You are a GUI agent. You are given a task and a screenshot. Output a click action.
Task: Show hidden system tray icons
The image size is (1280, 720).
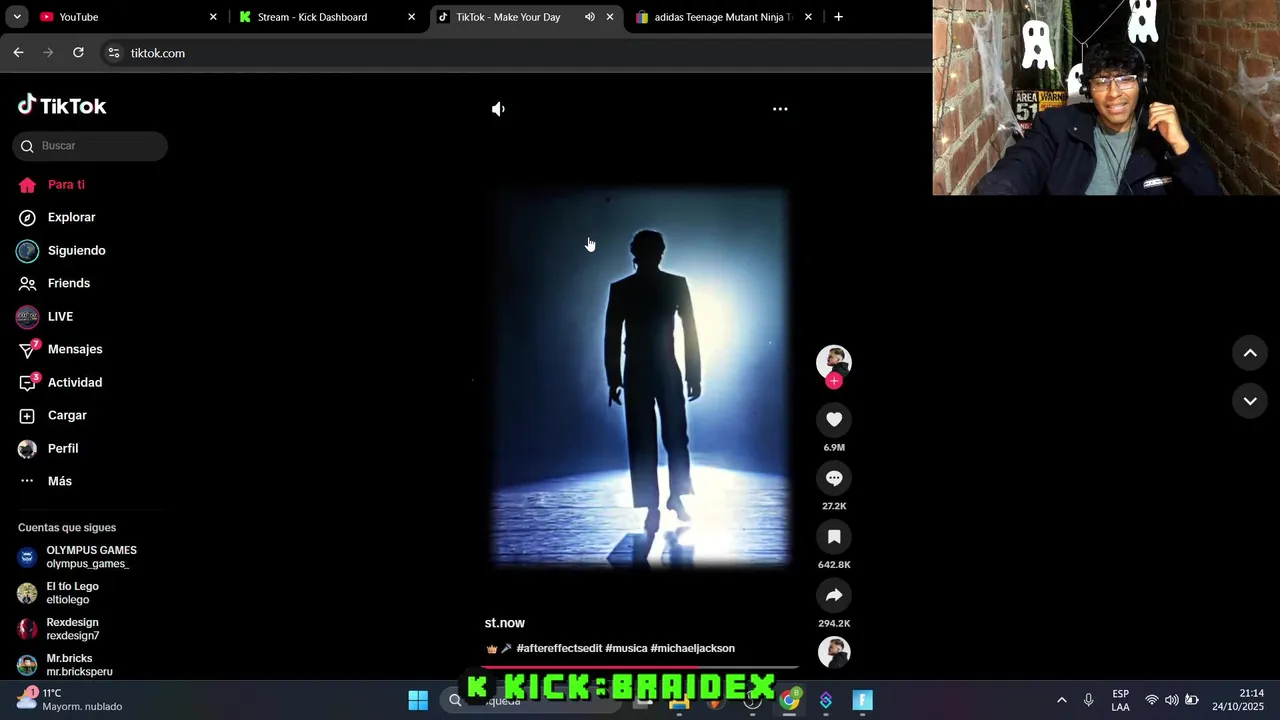[1062, 700]
